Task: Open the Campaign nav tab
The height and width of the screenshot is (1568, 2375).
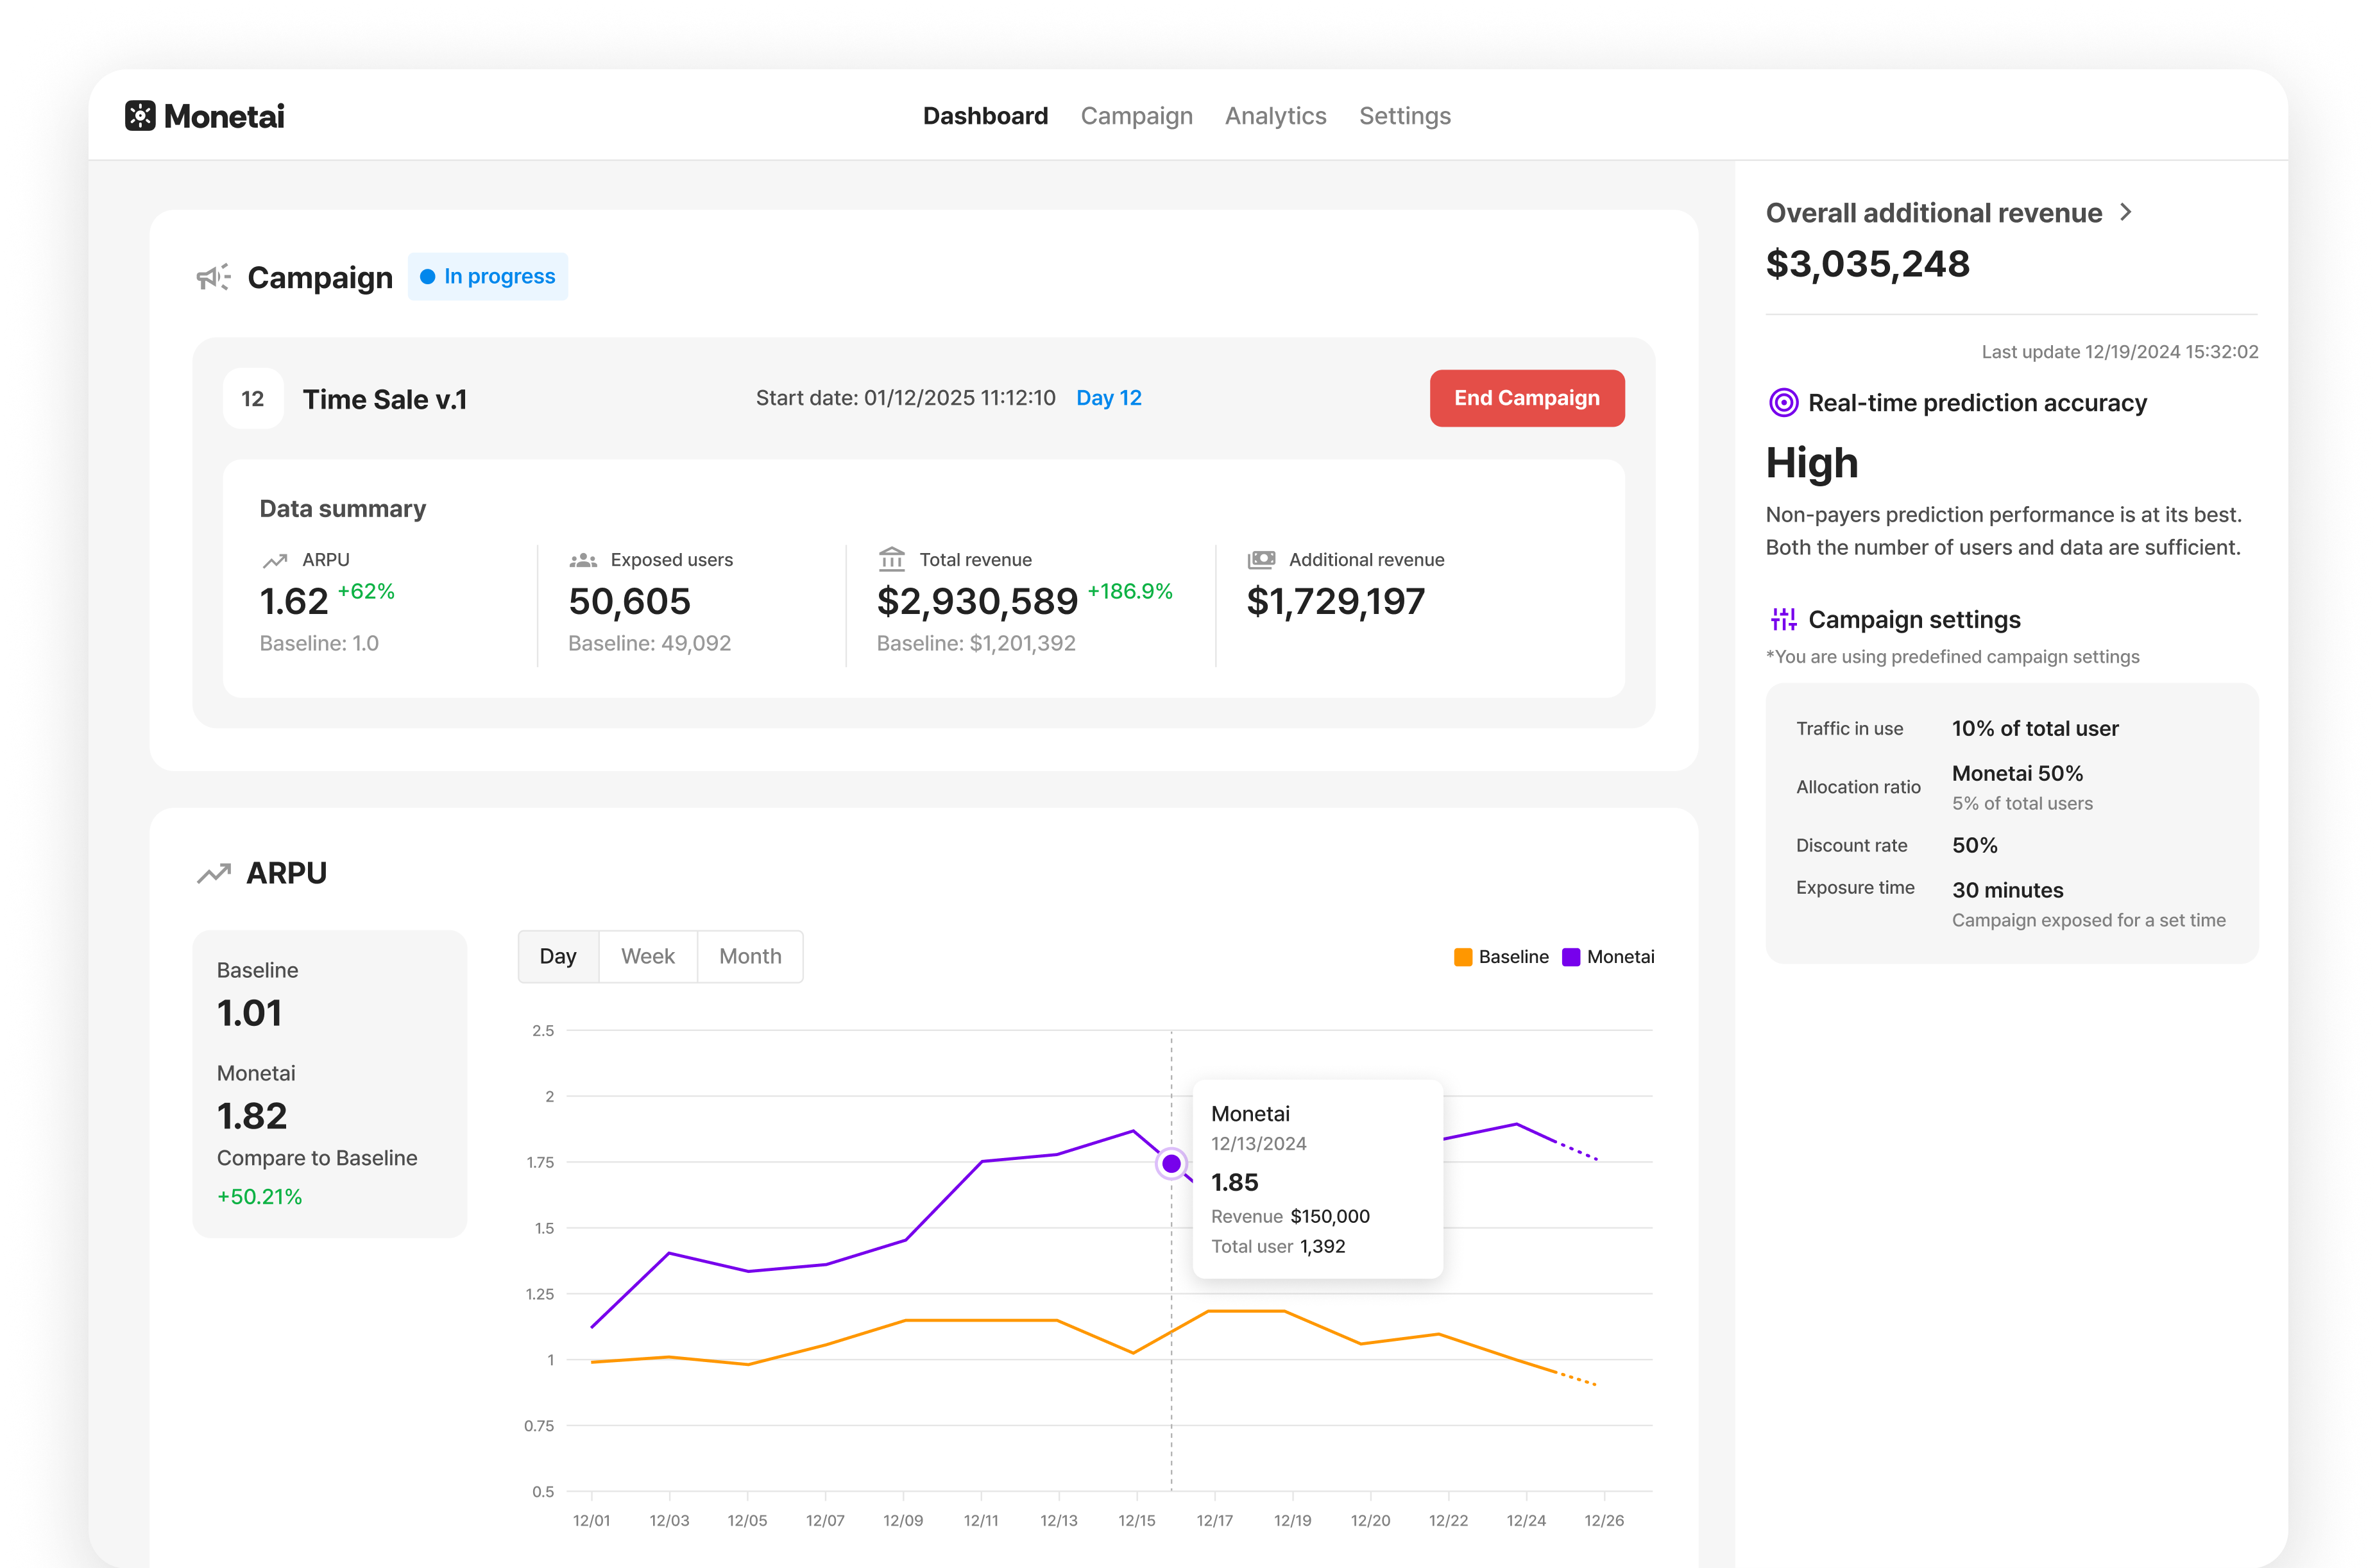Action: [x=1136, y=116]
